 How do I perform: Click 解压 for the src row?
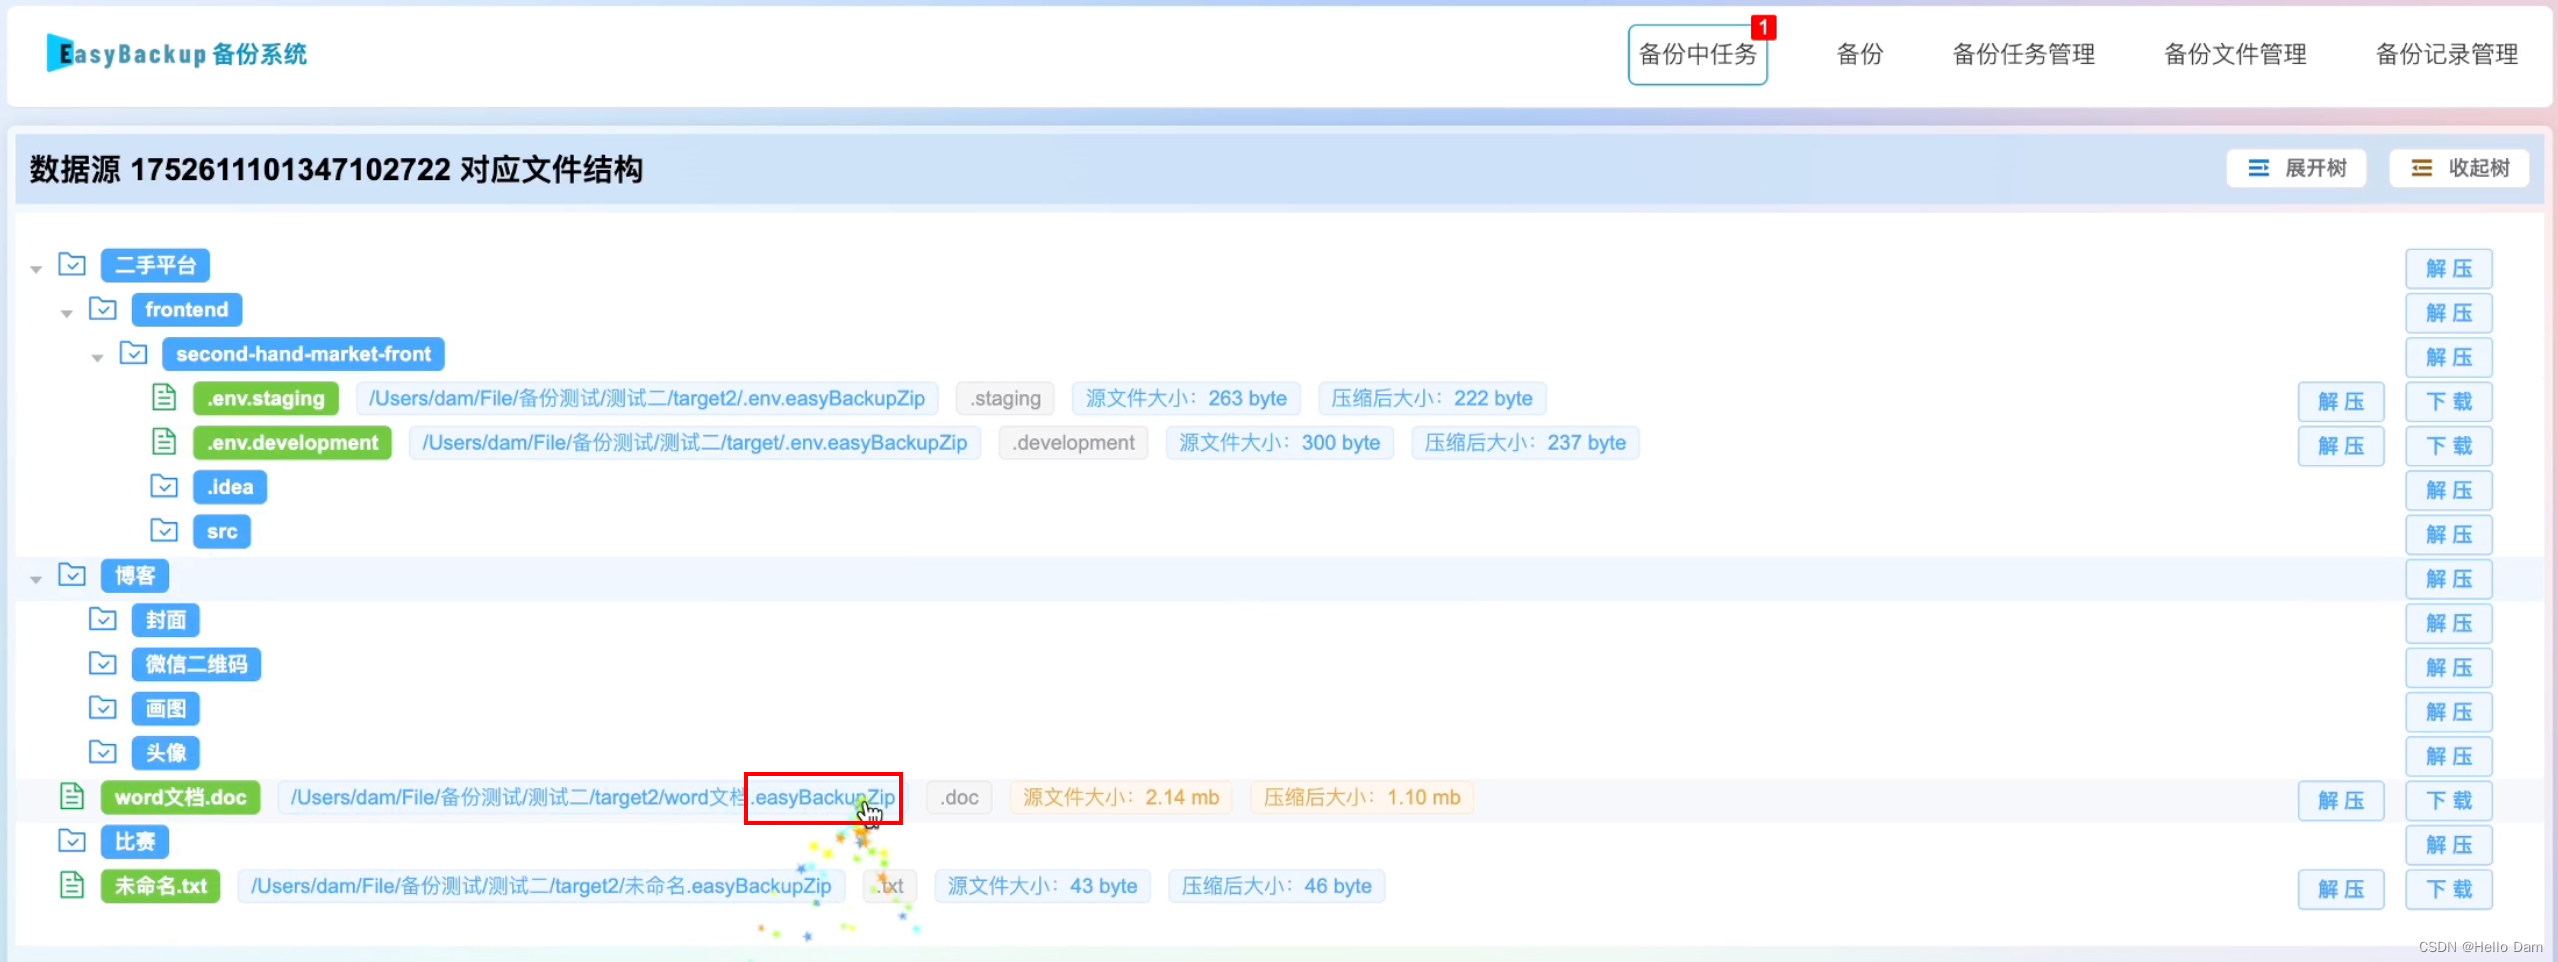[2449, 535]
